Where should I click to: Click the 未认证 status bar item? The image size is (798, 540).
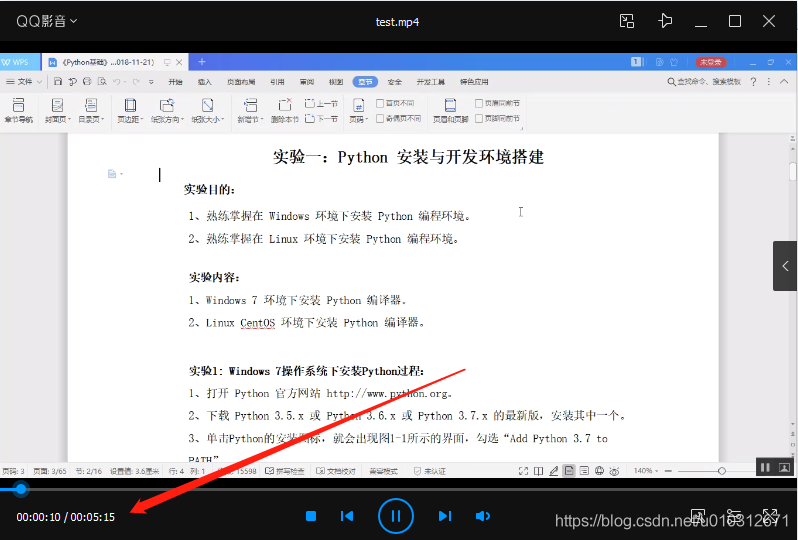pyautogui.click(x=430, y=471)
